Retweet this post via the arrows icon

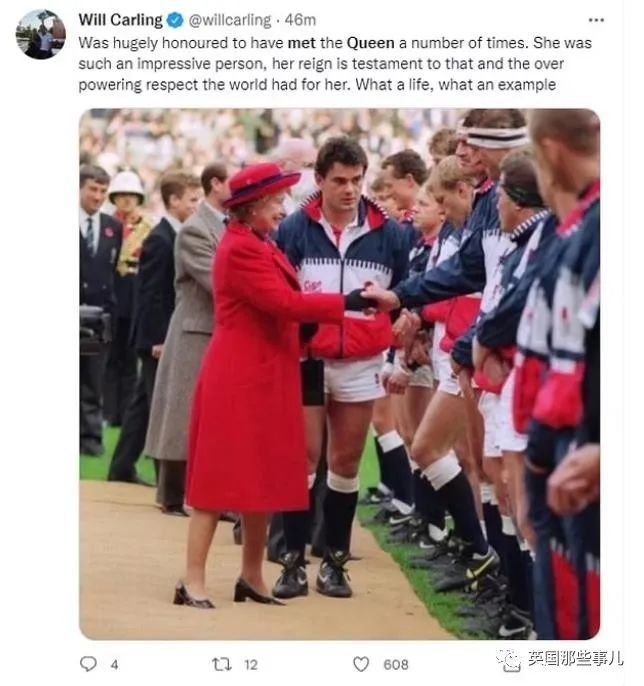pos(221,664)
